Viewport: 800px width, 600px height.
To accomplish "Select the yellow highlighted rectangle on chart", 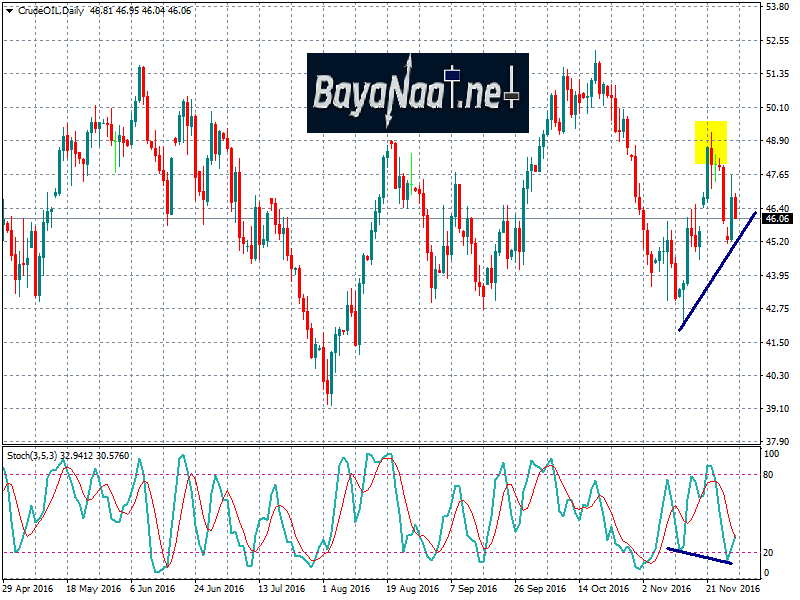I will point(711,142).
